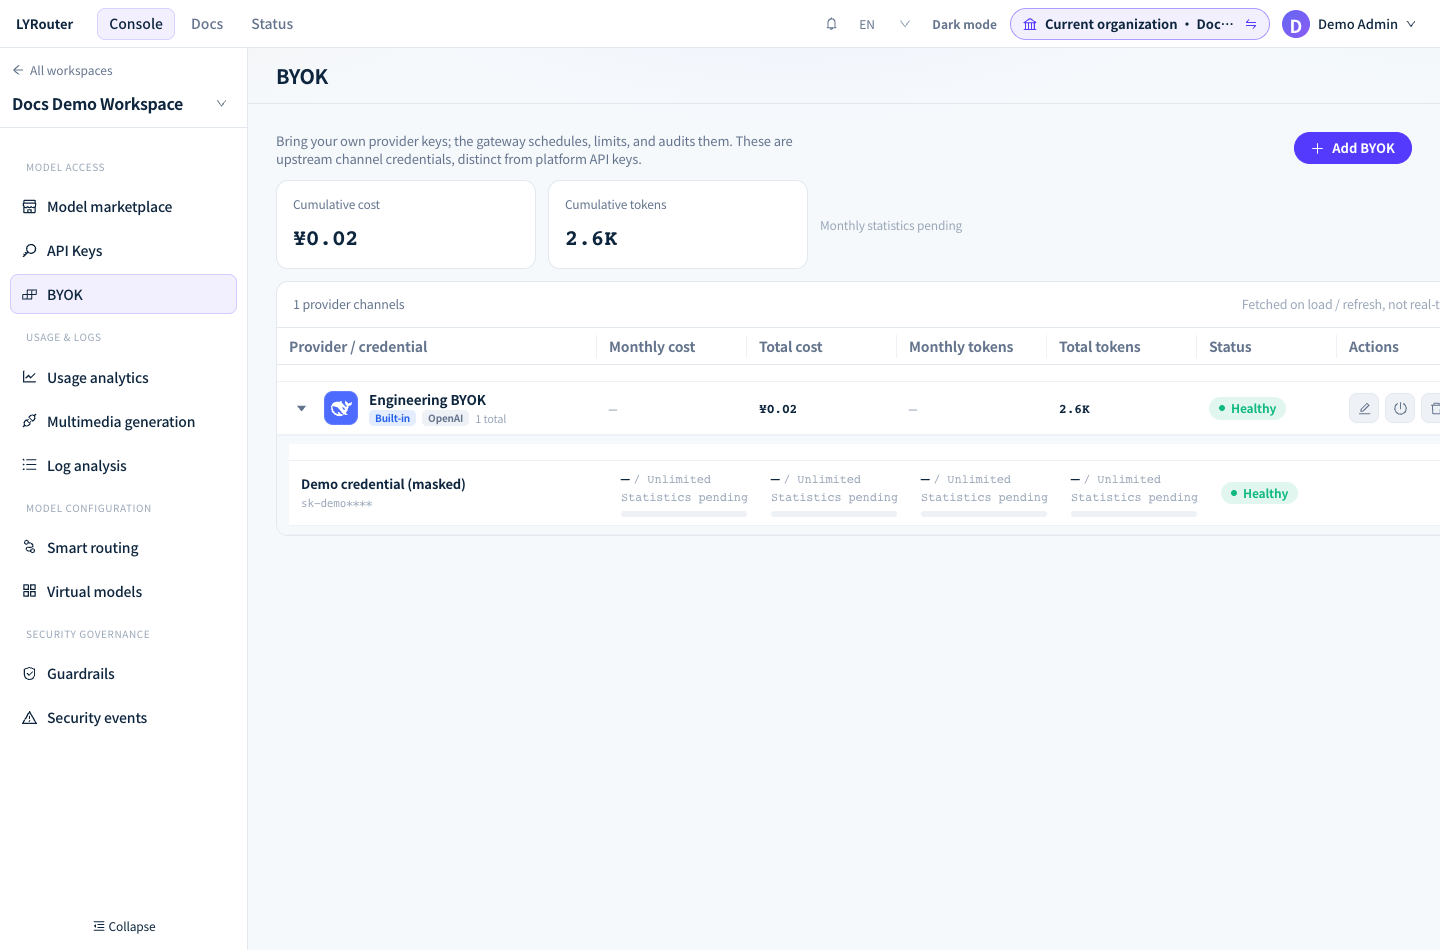
Task: Switch to the Console tab
Action: click(x=136, y=24)
